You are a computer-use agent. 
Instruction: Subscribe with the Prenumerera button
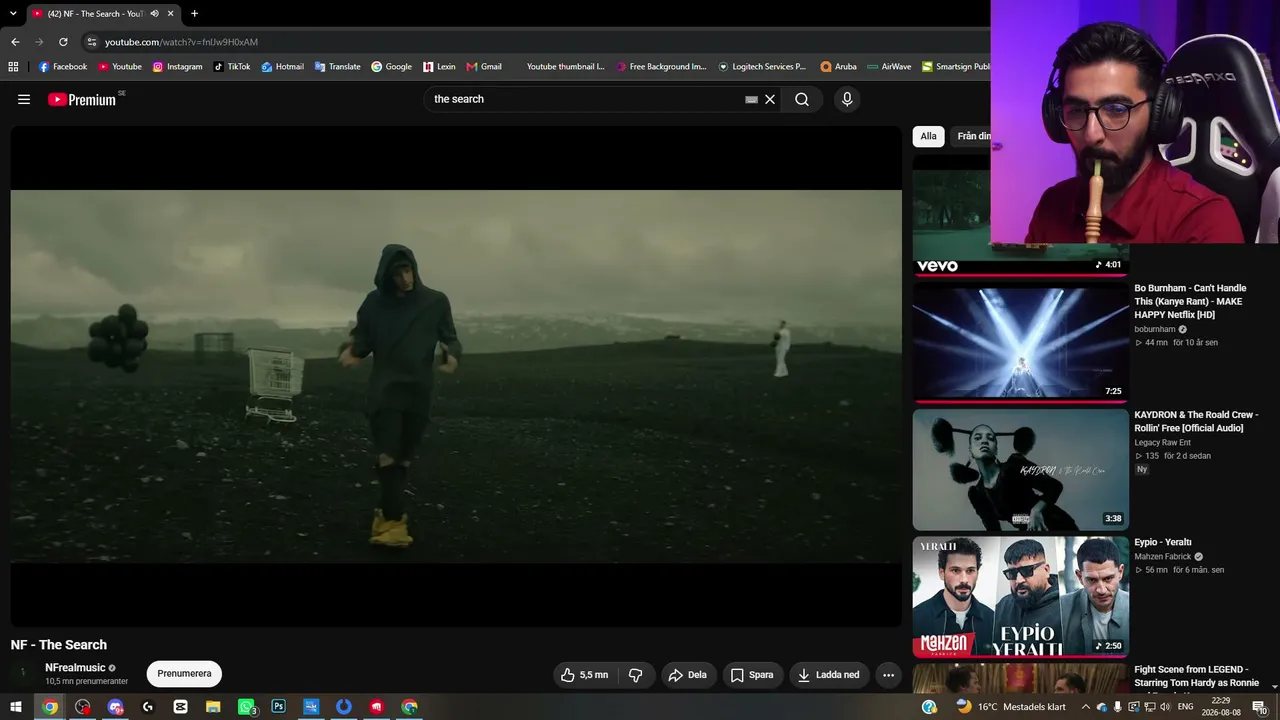[x=184, y=674]
